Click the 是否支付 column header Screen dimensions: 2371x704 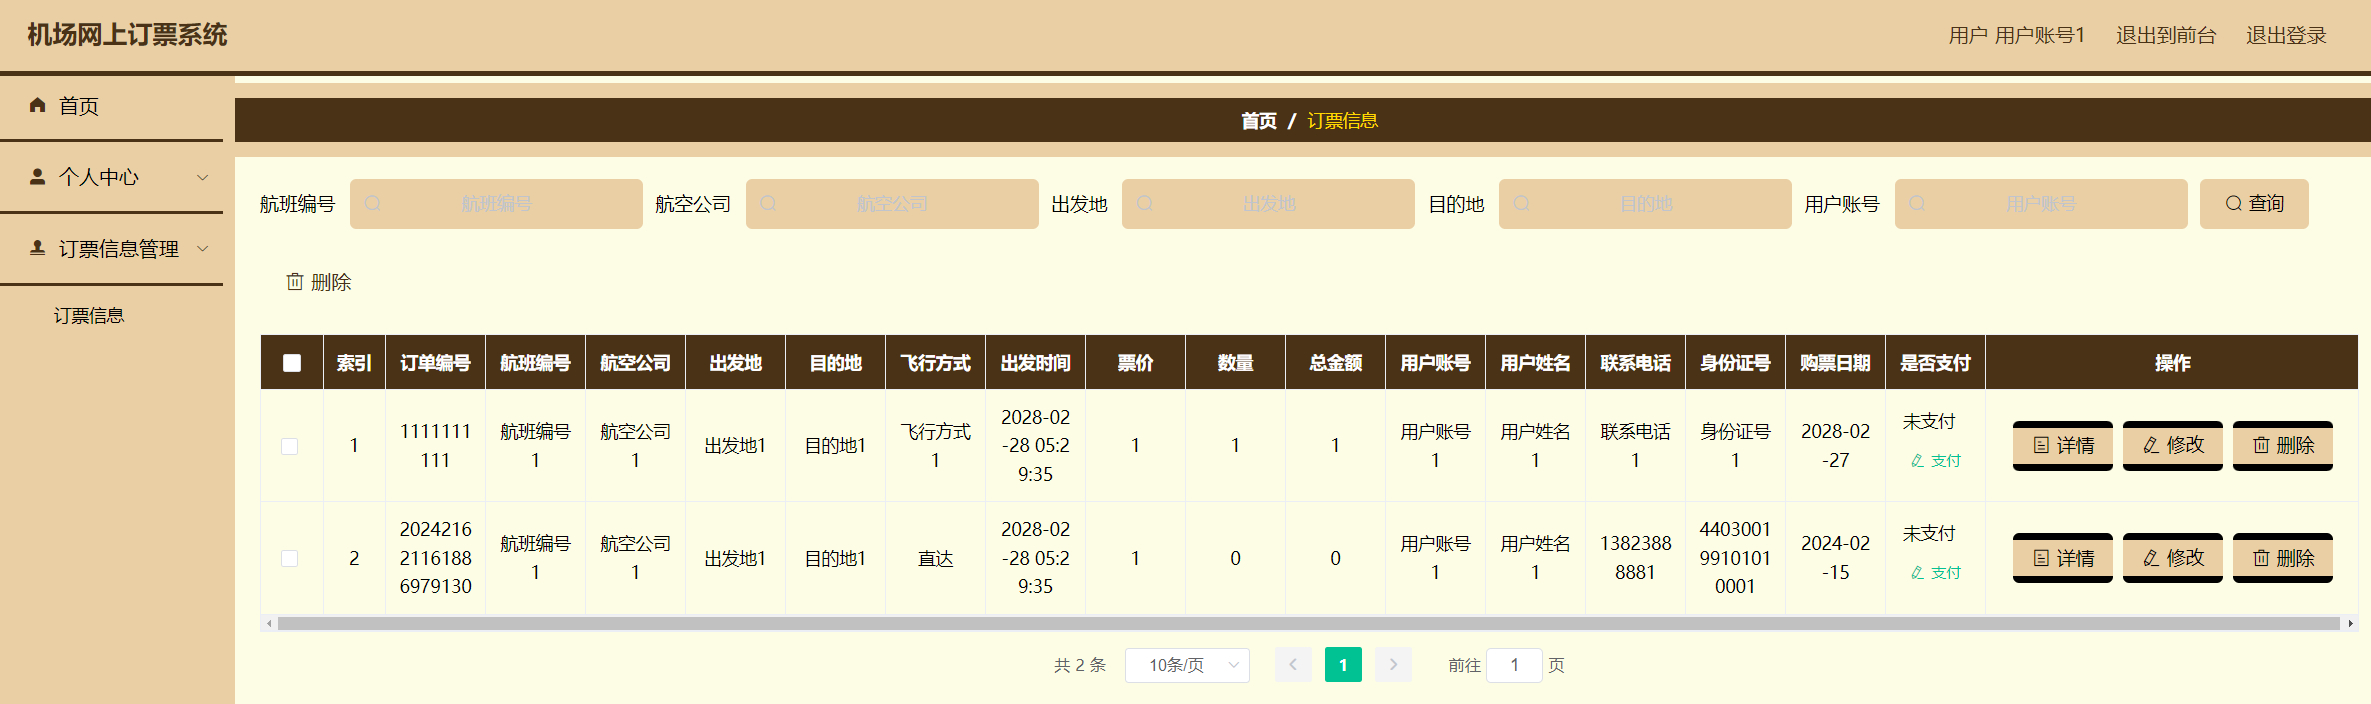[1935, 363]
